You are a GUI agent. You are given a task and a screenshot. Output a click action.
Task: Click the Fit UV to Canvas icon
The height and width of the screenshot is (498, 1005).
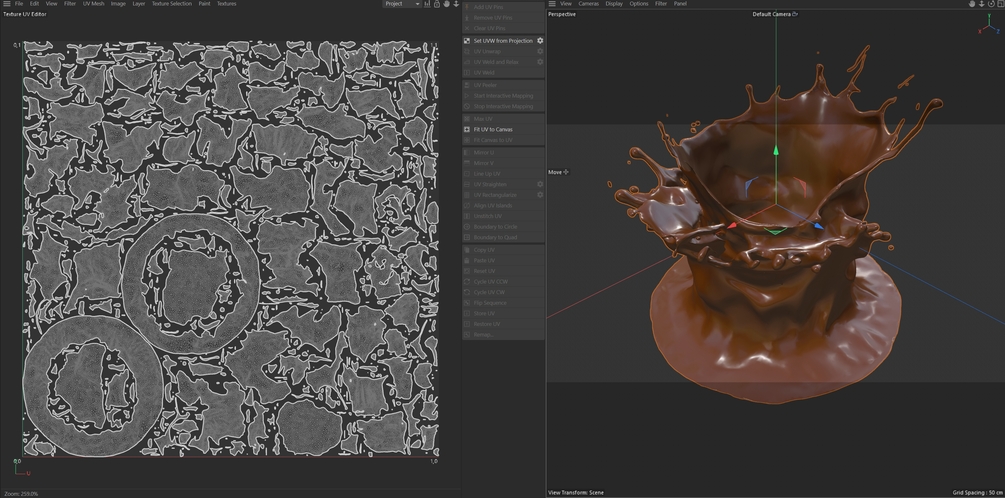pyautogui.click(x=467, y=129)
